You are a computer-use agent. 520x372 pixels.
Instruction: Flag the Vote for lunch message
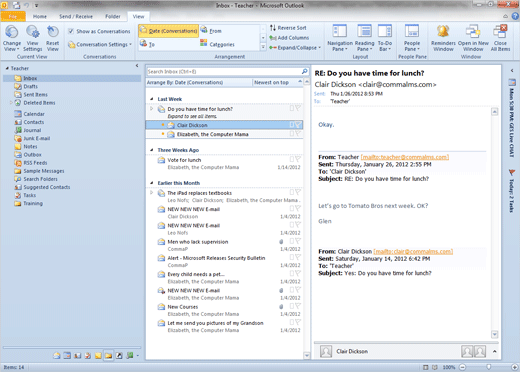pos(298,159)
